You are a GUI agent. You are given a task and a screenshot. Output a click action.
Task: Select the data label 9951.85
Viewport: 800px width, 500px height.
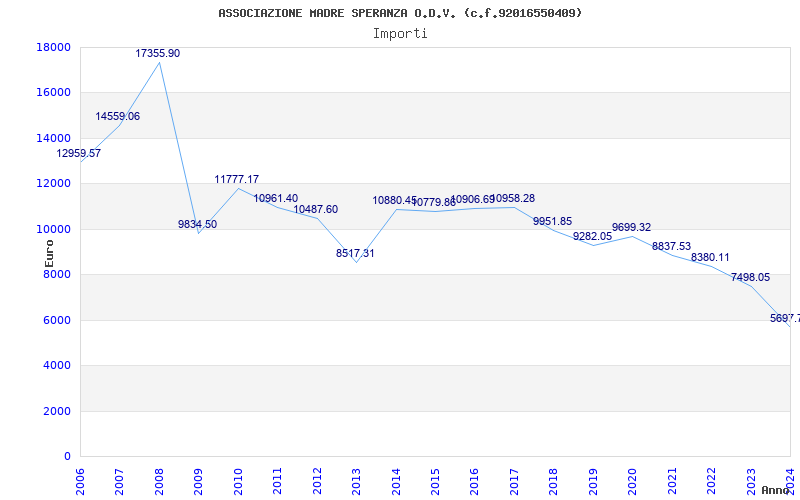click(x=553, y=221)
